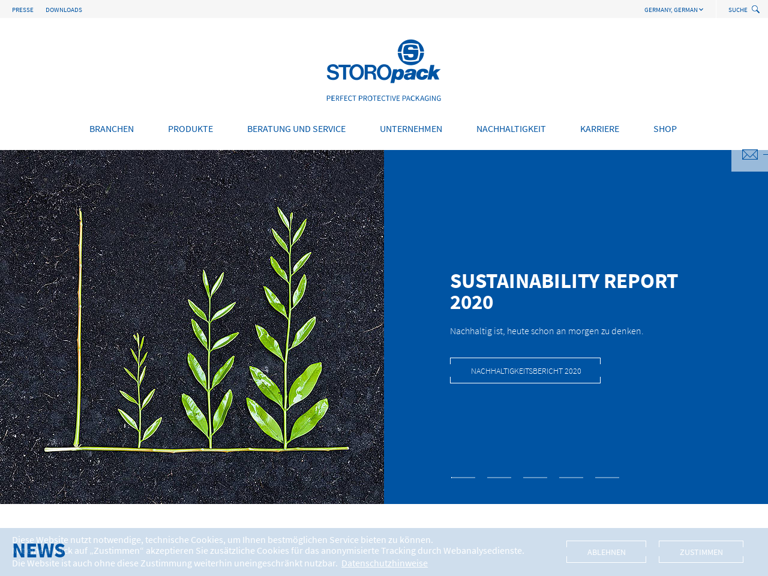Click the Nachhaltigkeitsbericht 2020 button

525,371
